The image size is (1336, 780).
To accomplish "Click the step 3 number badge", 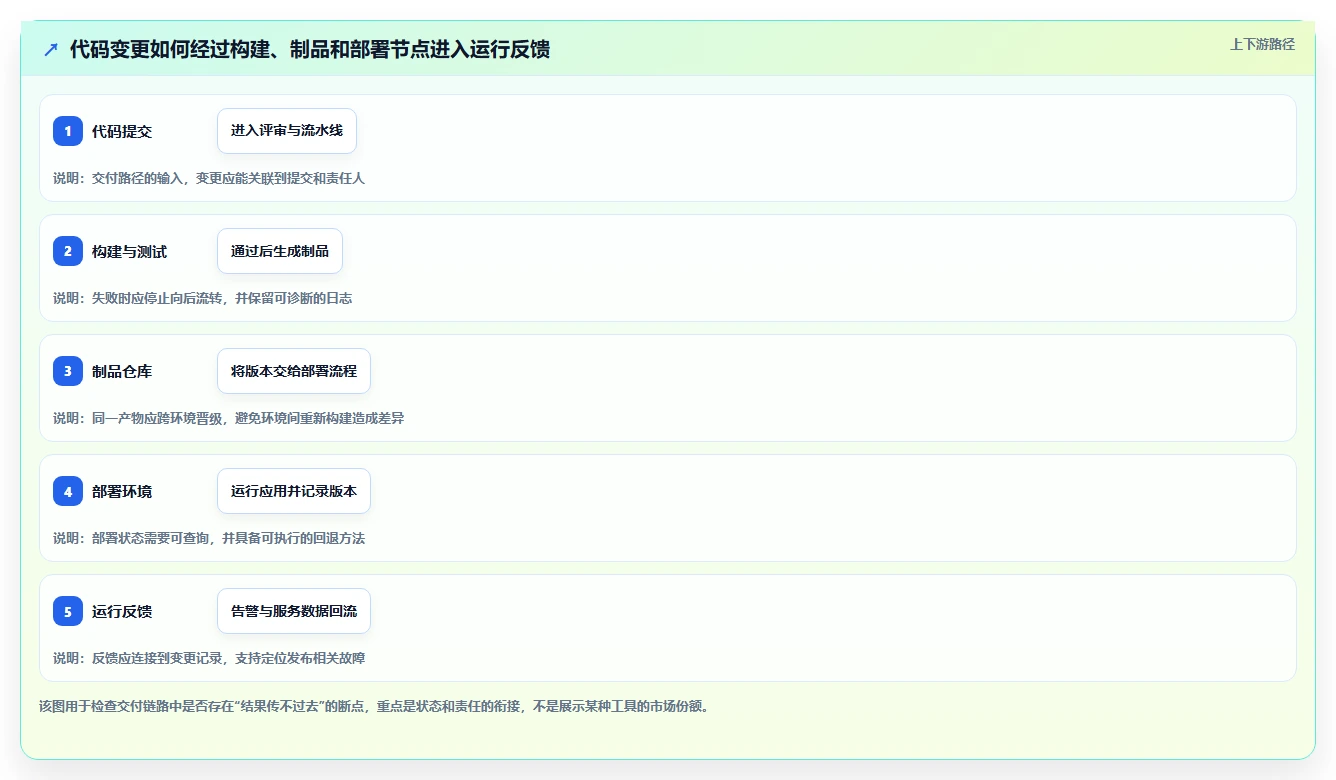I will point(68,371).
